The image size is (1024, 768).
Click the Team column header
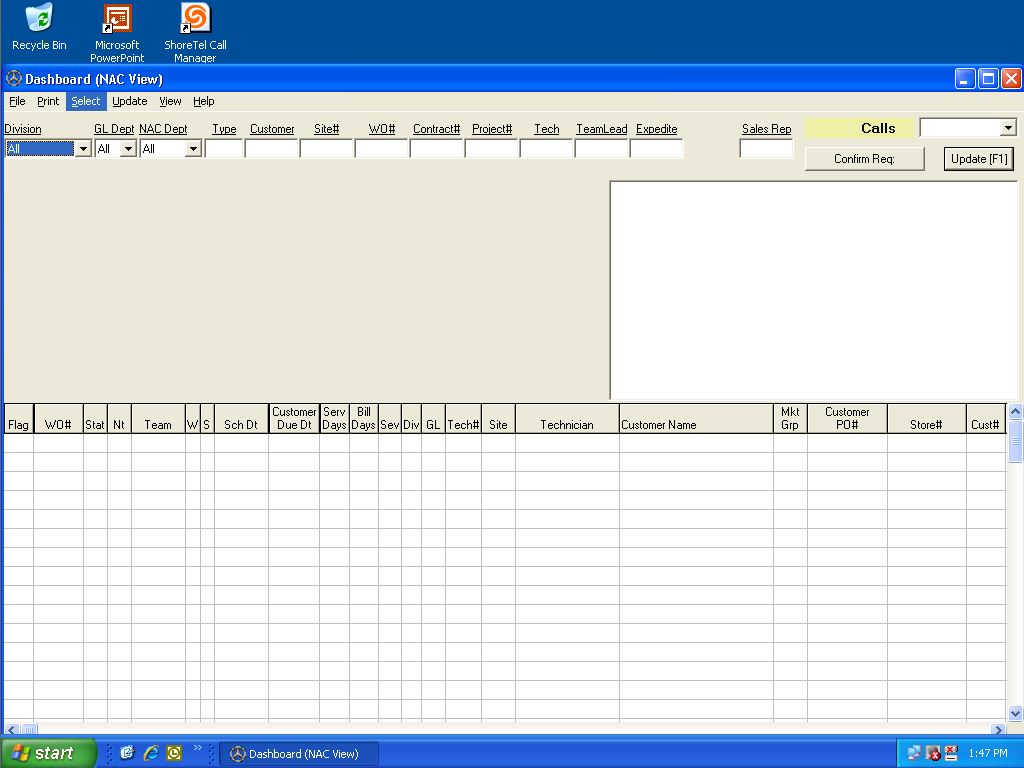click(x=158, y=419)
